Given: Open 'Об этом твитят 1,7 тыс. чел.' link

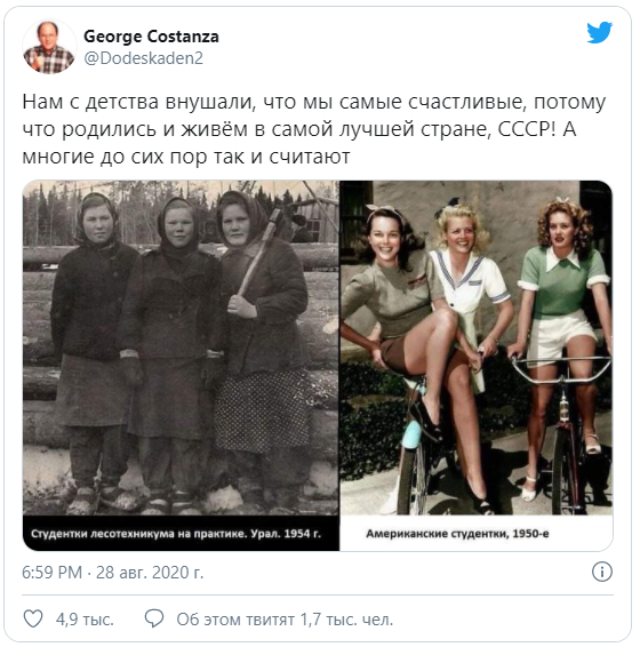Looking at the screenshot, I should click(285, 619).
